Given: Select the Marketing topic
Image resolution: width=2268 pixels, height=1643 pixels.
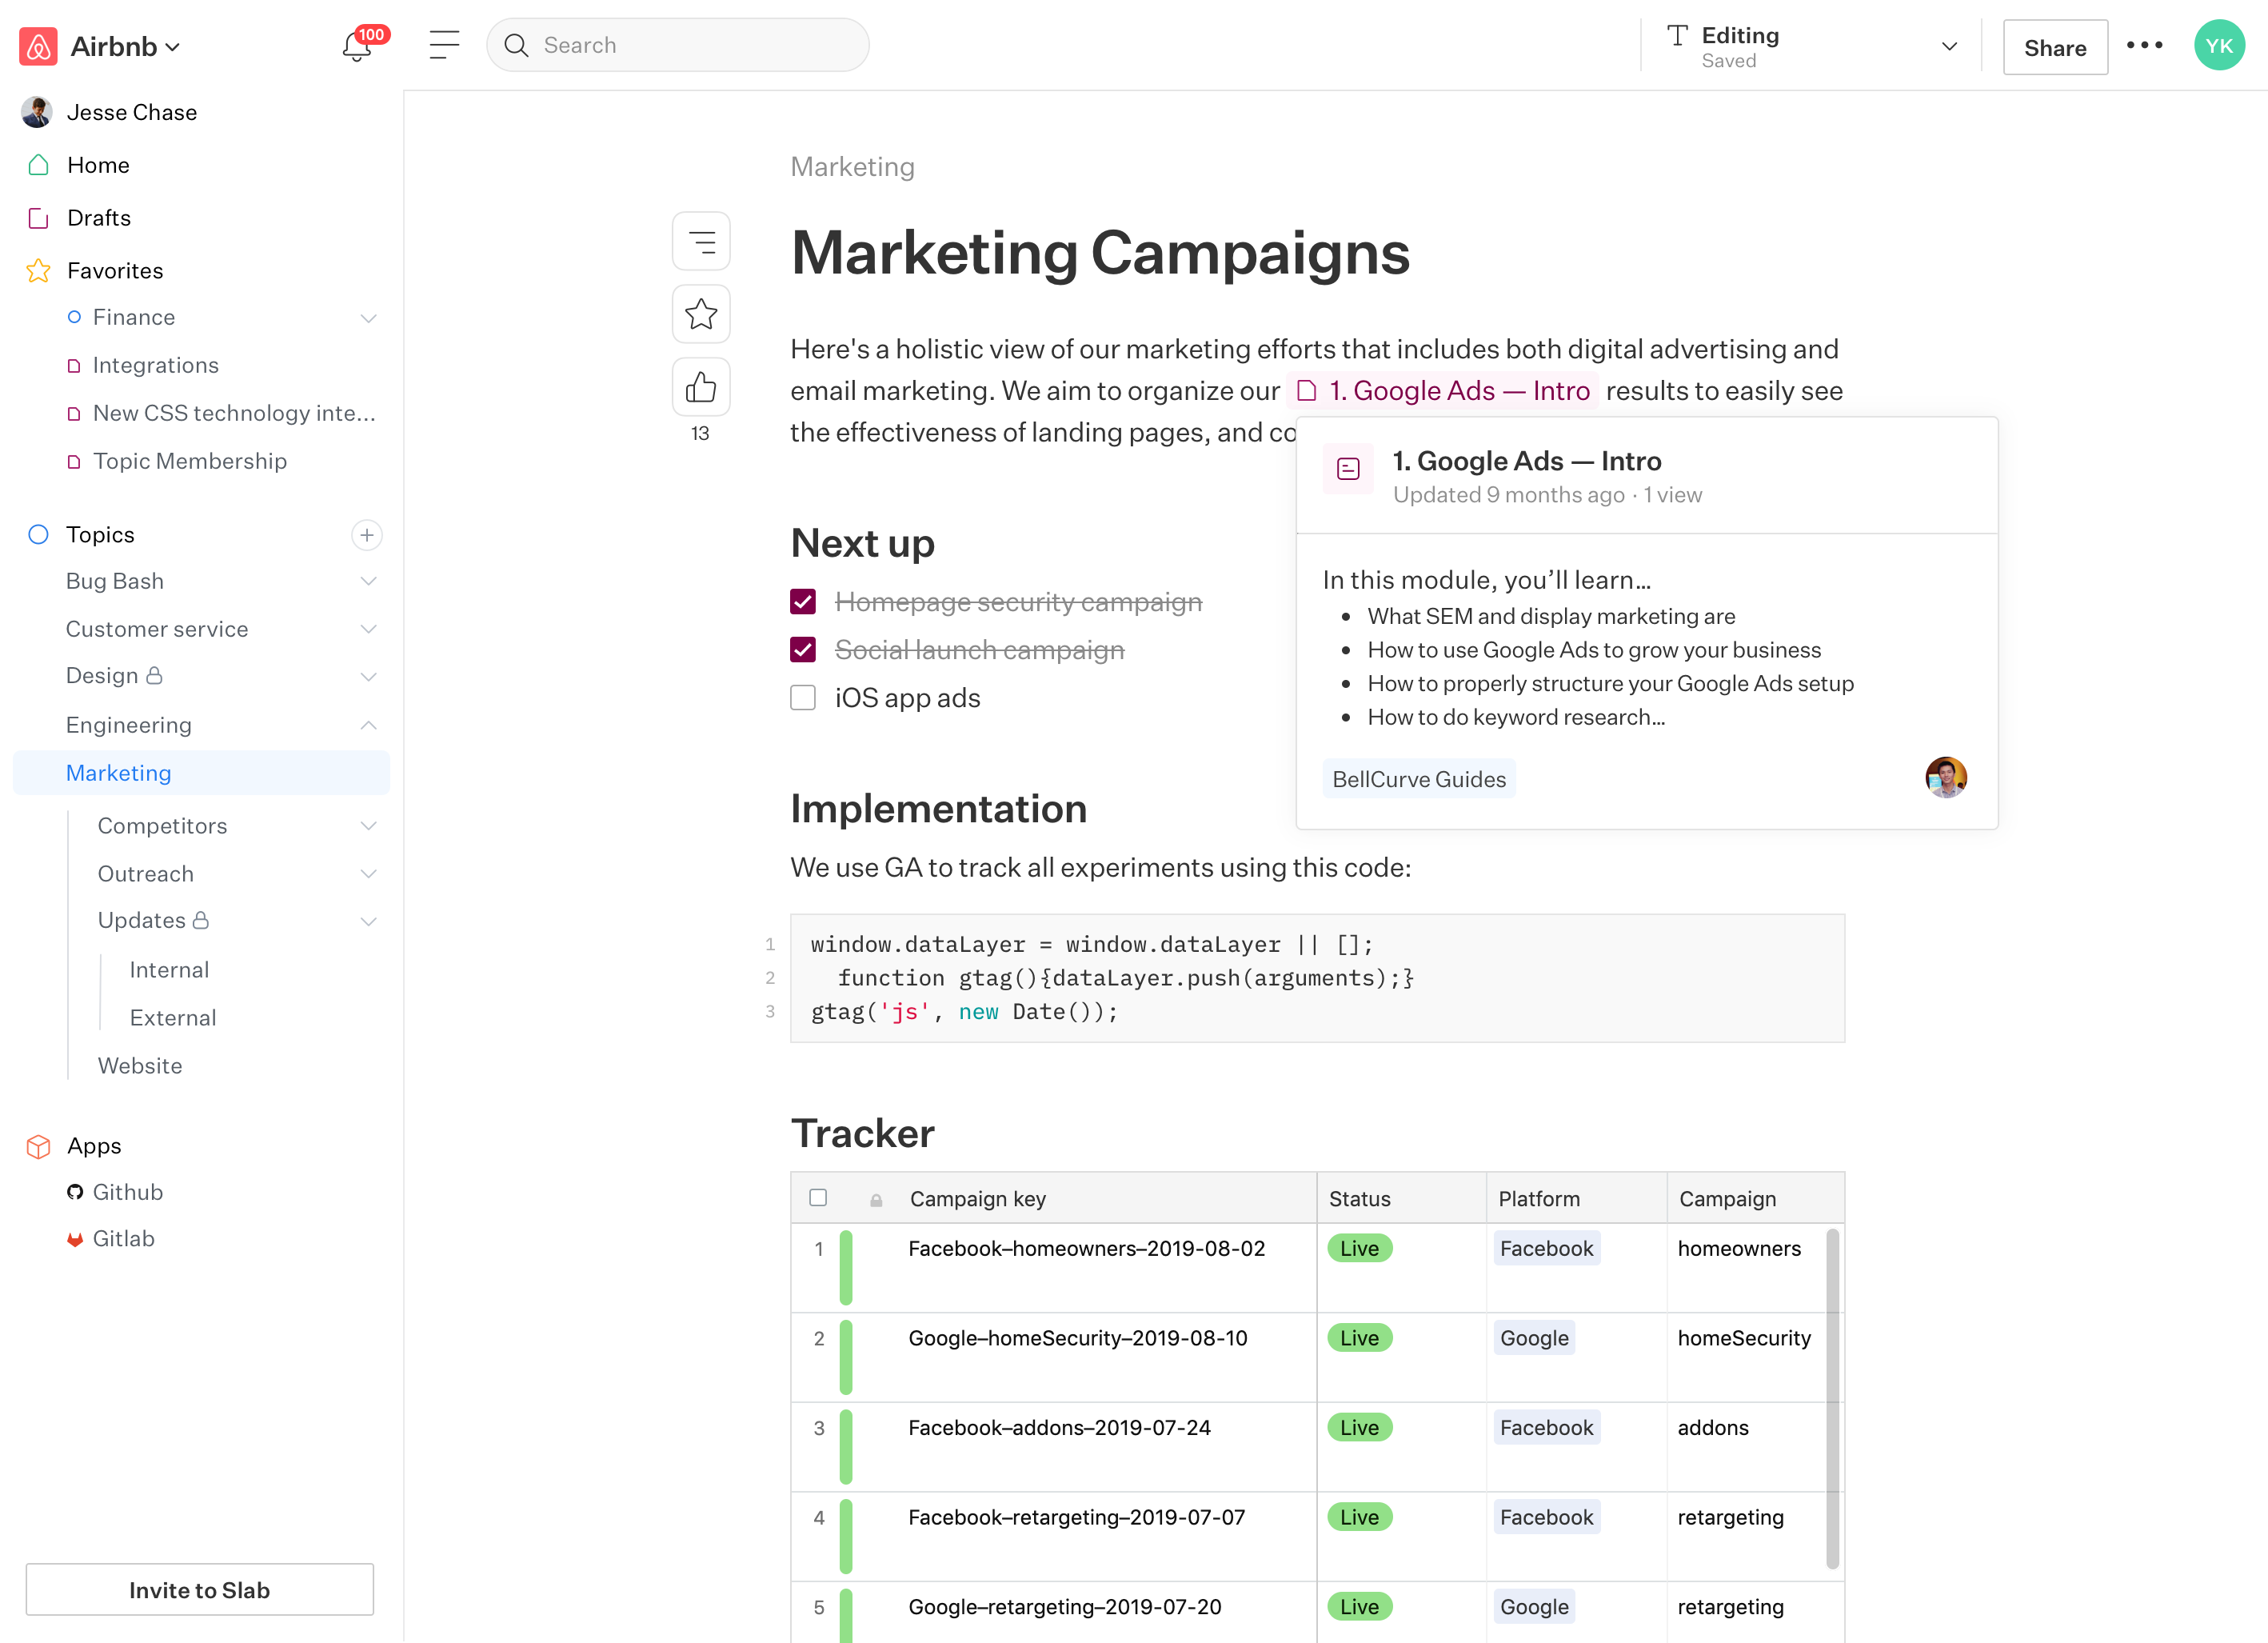Looking at the screenshot, I should click(x=202, y=773).
